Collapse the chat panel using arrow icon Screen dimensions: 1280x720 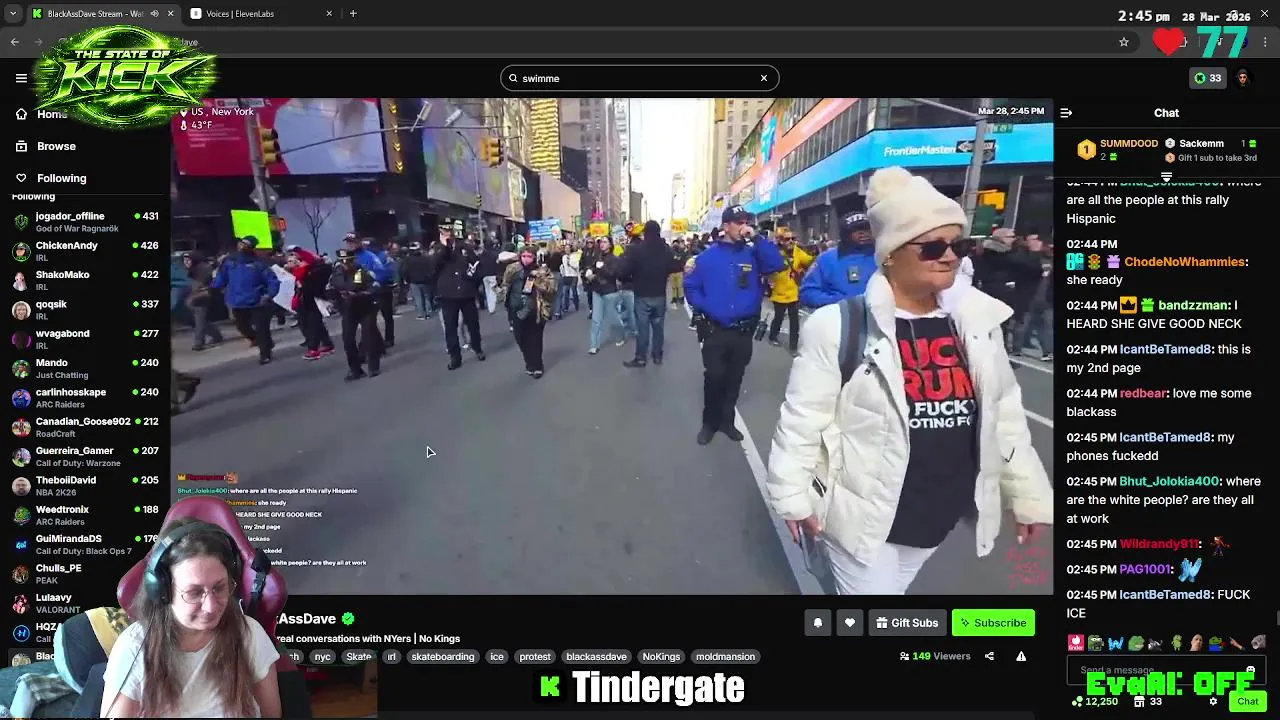1066,113
